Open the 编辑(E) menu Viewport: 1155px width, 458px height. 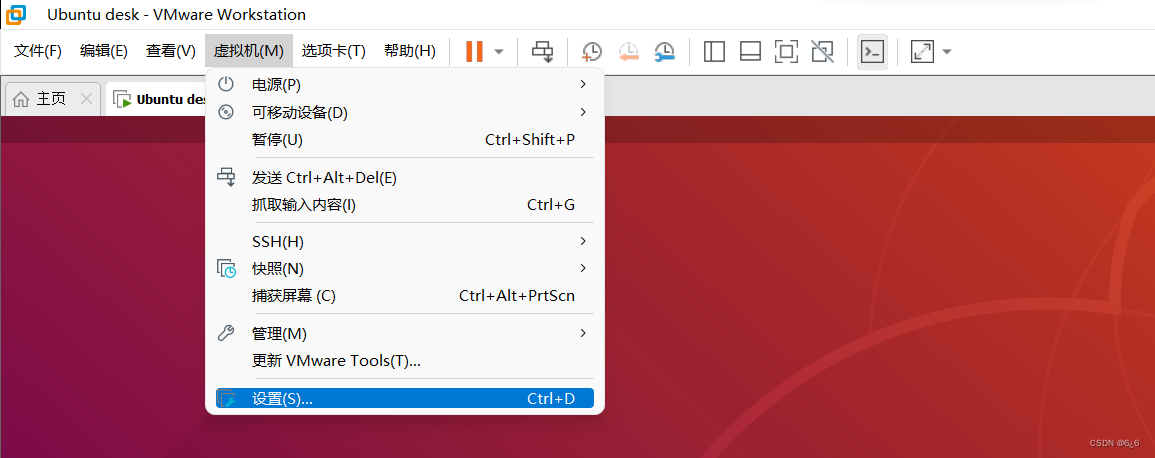pyautogui.click(x=104, y=51)
